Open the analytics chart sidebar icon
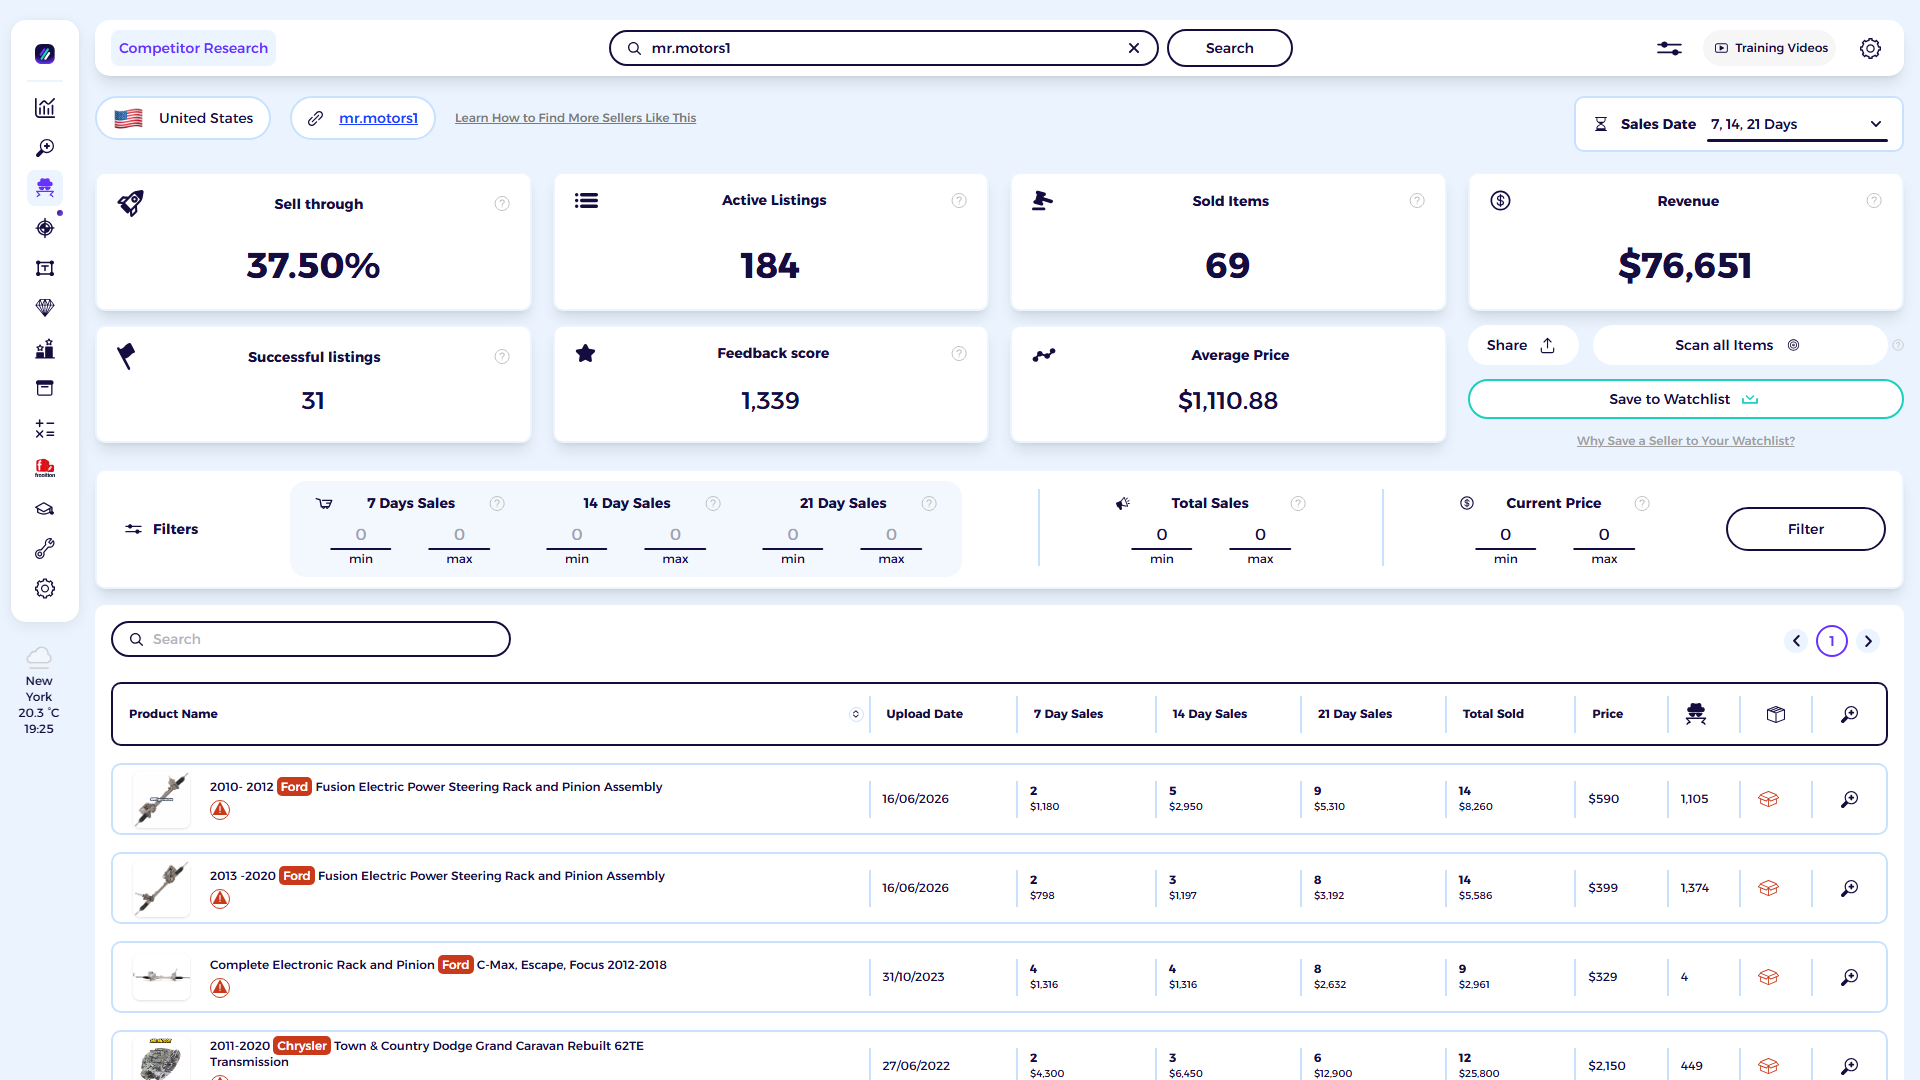The width and height of the screenshot is (1920, 1080). 45,108
